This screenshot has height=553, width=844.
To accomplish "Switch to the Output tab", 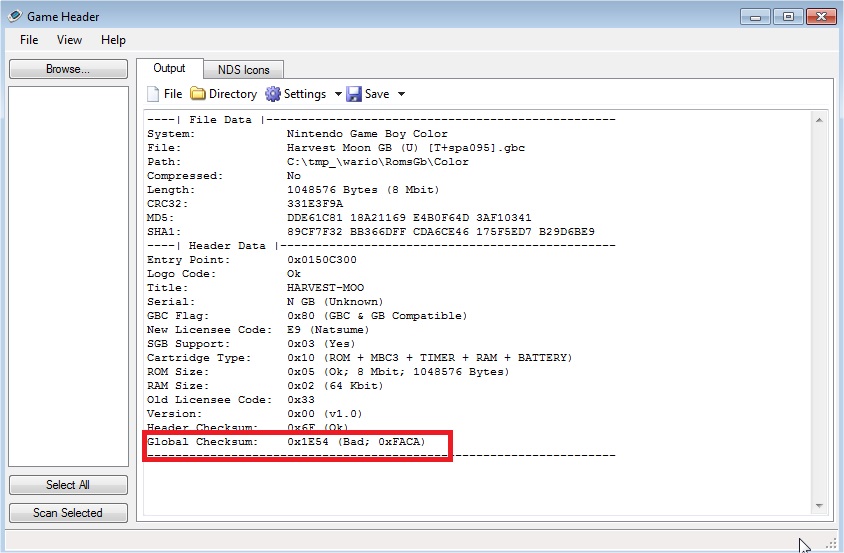I will [x=169, y=69].
